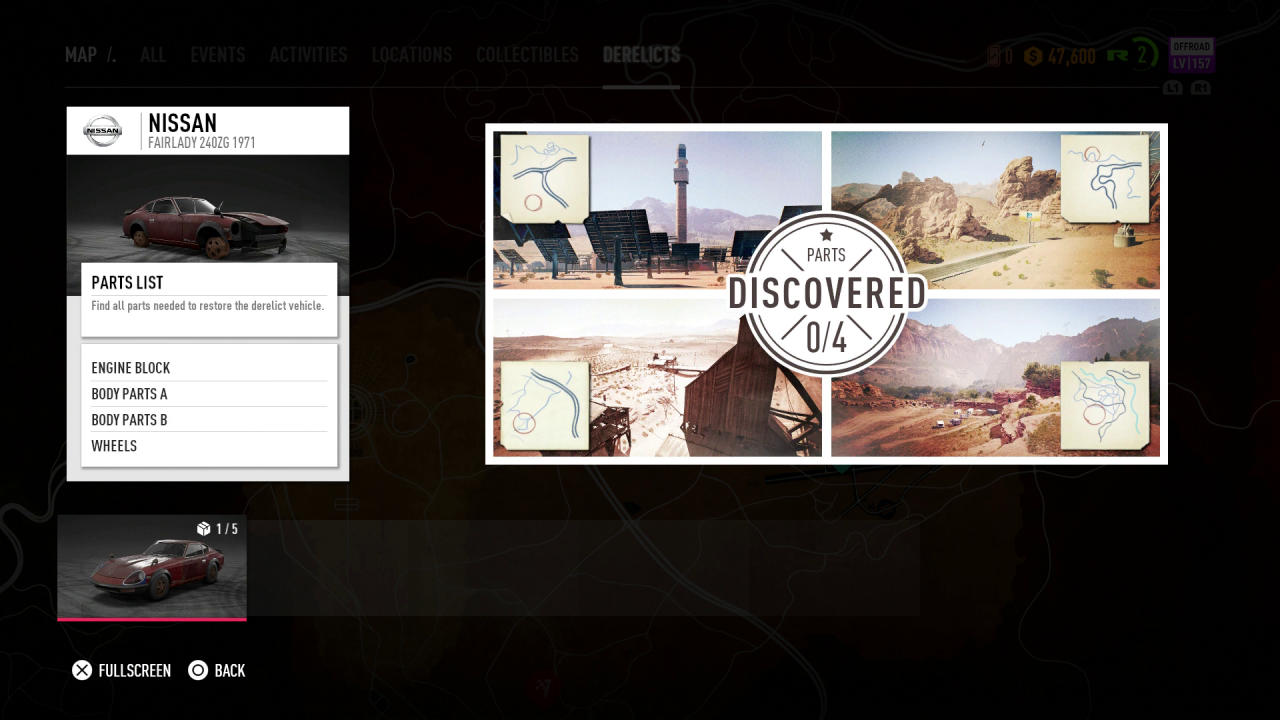The image size is (1280, 720).
Task: Switch to the COLLECTIBLES tab
Action: click(x=527, y=55)
